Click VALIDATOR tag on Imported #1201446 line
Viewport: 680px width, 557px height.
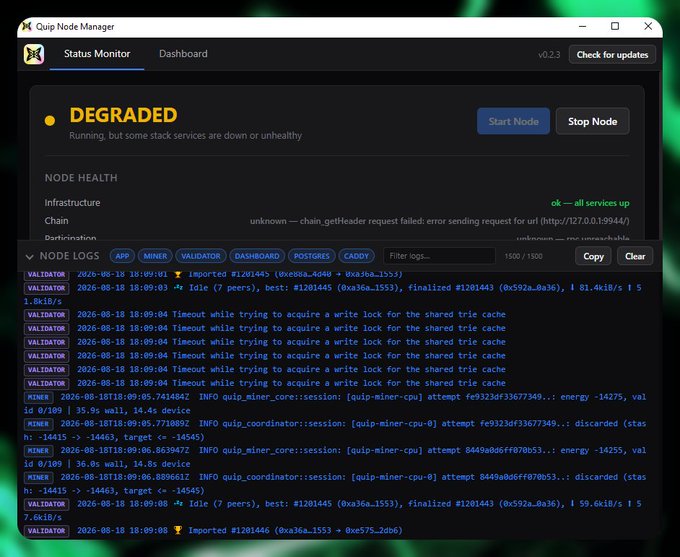point(46,531)
